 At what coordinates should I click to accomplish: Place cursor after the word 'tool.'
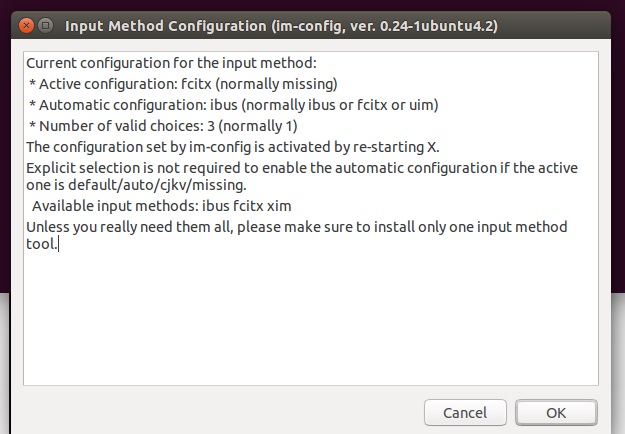coord(59,244)
